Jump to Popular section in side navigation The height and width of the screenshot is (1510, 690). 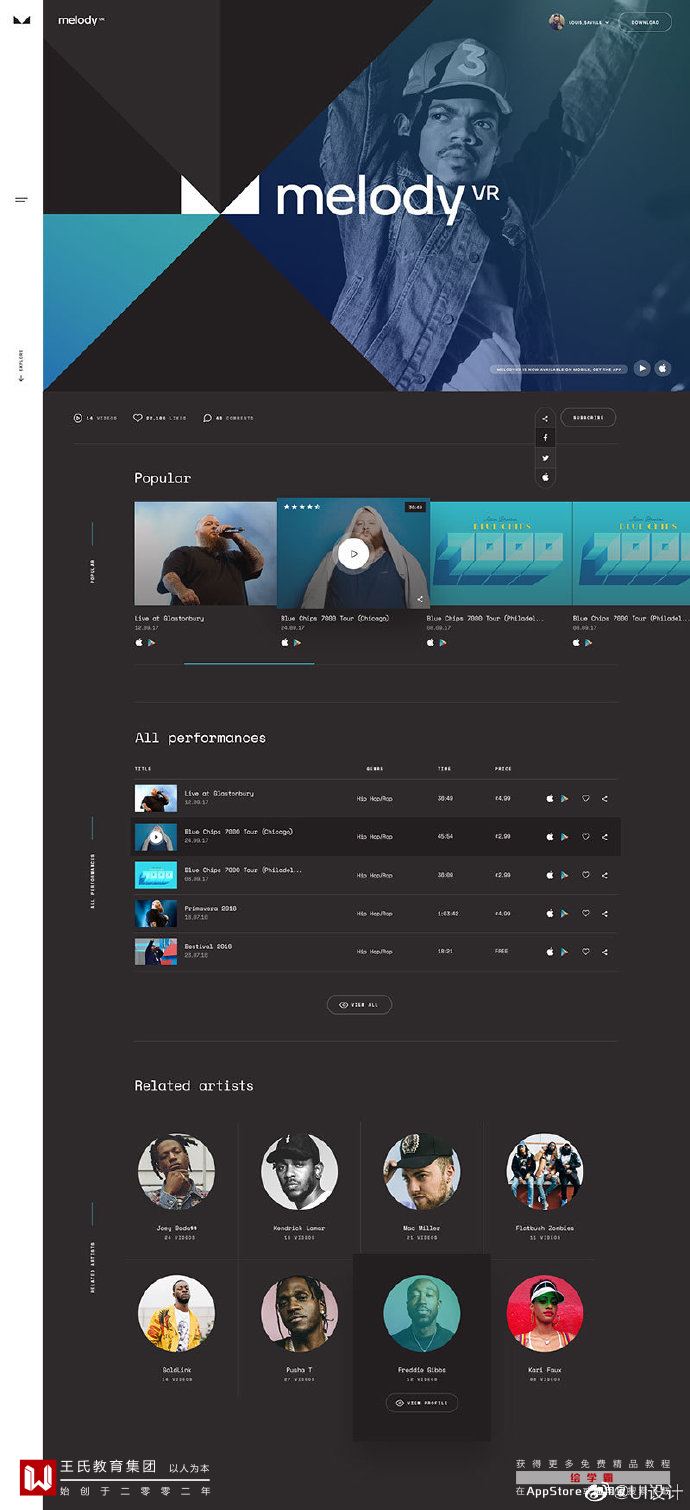[93, 571]
